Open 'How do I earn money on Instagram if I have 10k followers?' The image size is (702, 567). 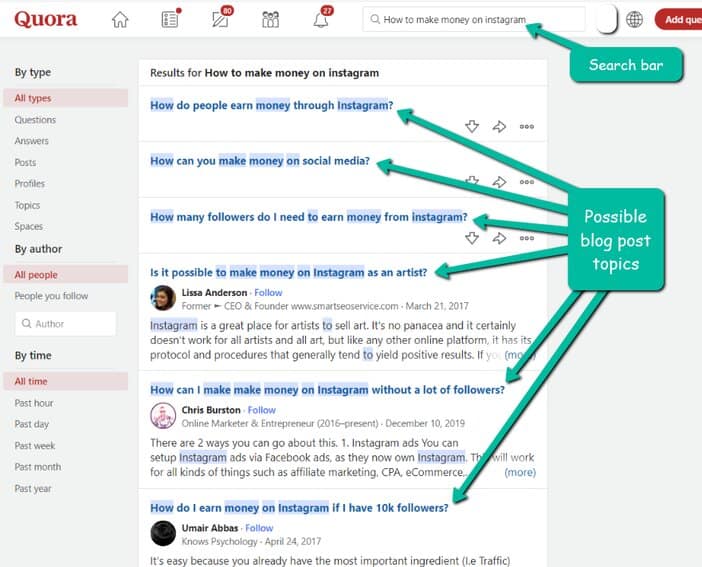tap(299, 508)
